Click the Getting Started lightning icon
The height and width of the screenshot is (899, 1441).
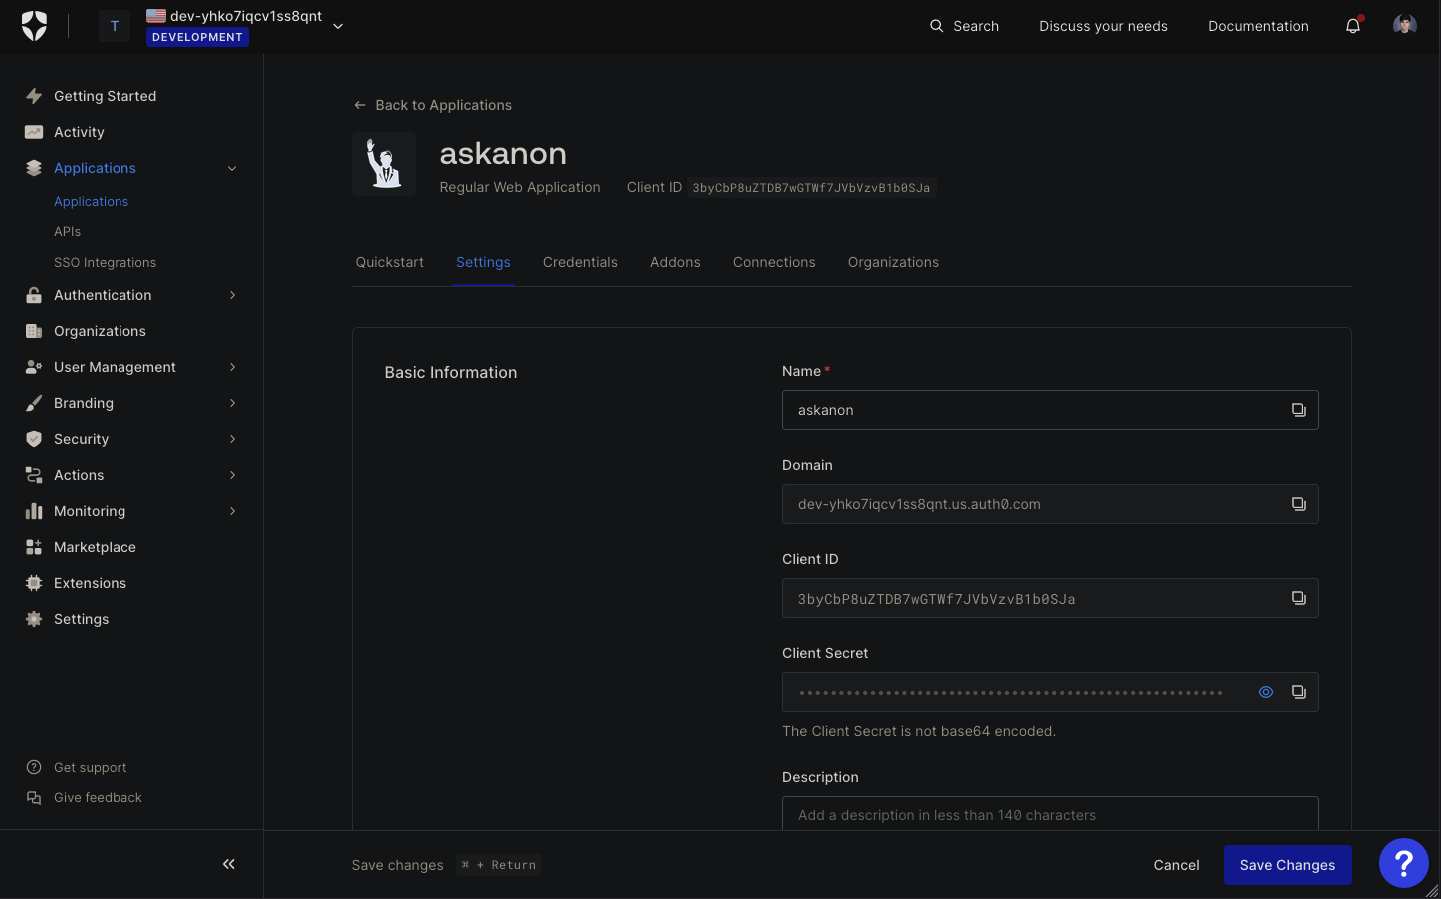point(34,96)
